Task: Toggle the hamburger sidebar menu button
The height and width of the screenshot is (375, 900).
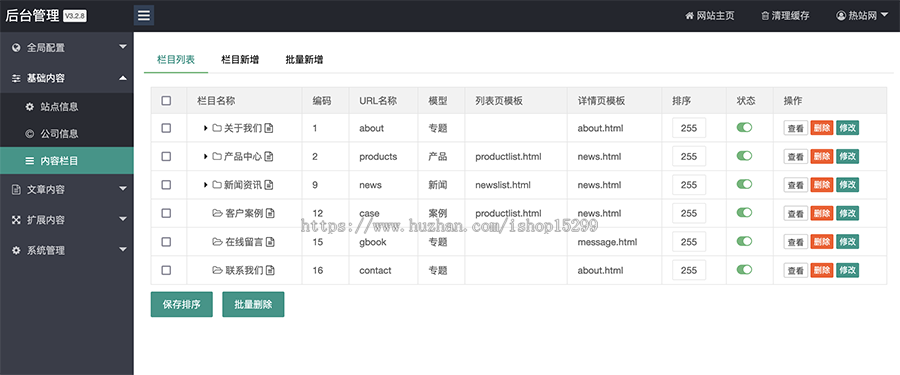Action: [143, 16]
